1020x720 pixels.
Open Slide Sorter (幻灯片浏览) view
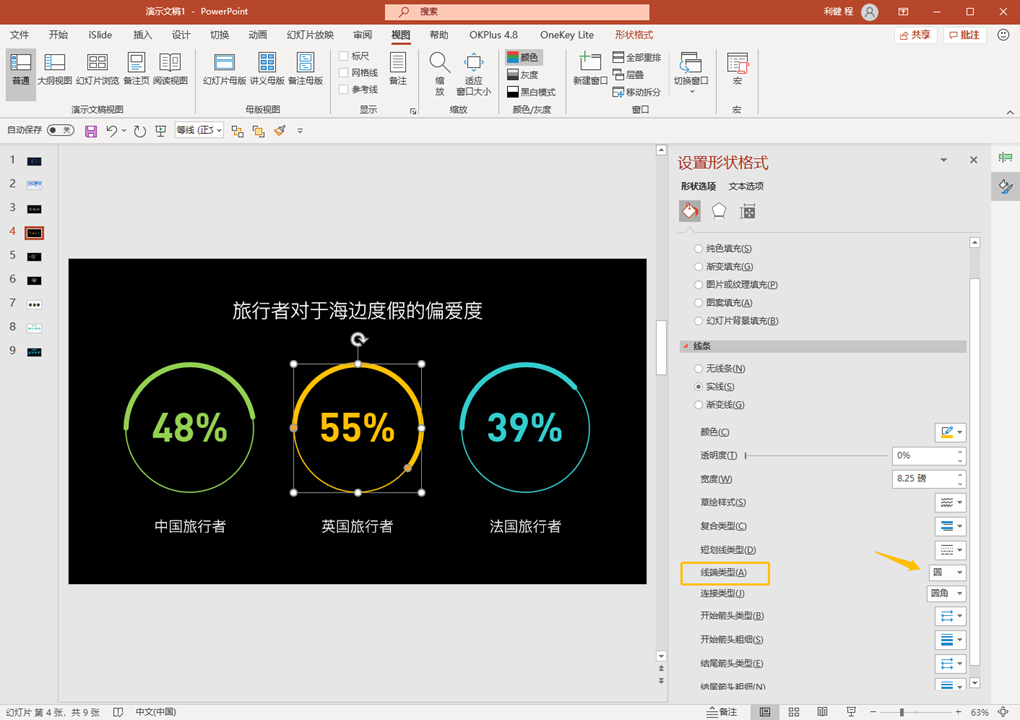click(x=98, y=70)
